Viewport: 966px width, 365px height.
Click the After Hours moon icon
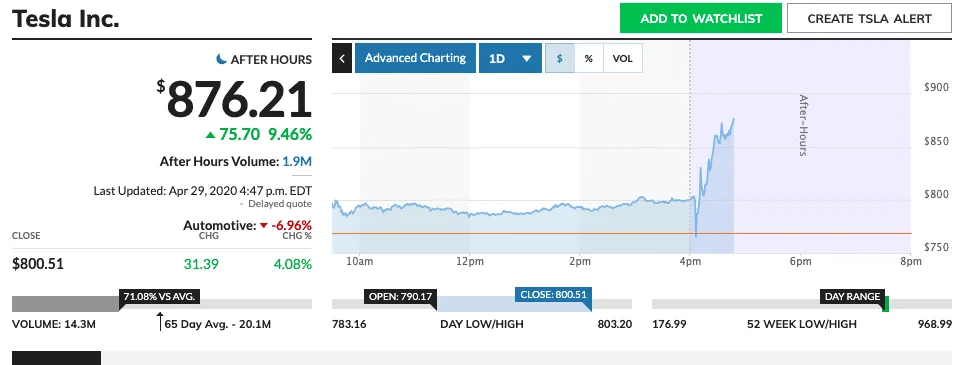(x=221, y=59)
